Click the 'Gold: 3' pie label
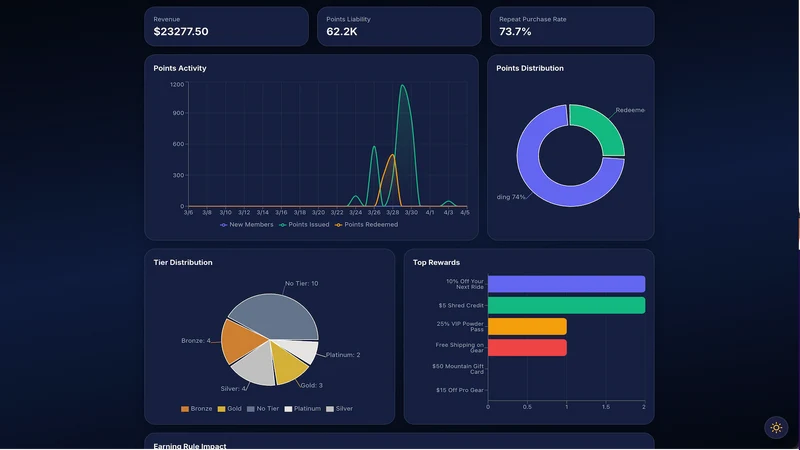This screenshot has width=800, height=450. 311,386
